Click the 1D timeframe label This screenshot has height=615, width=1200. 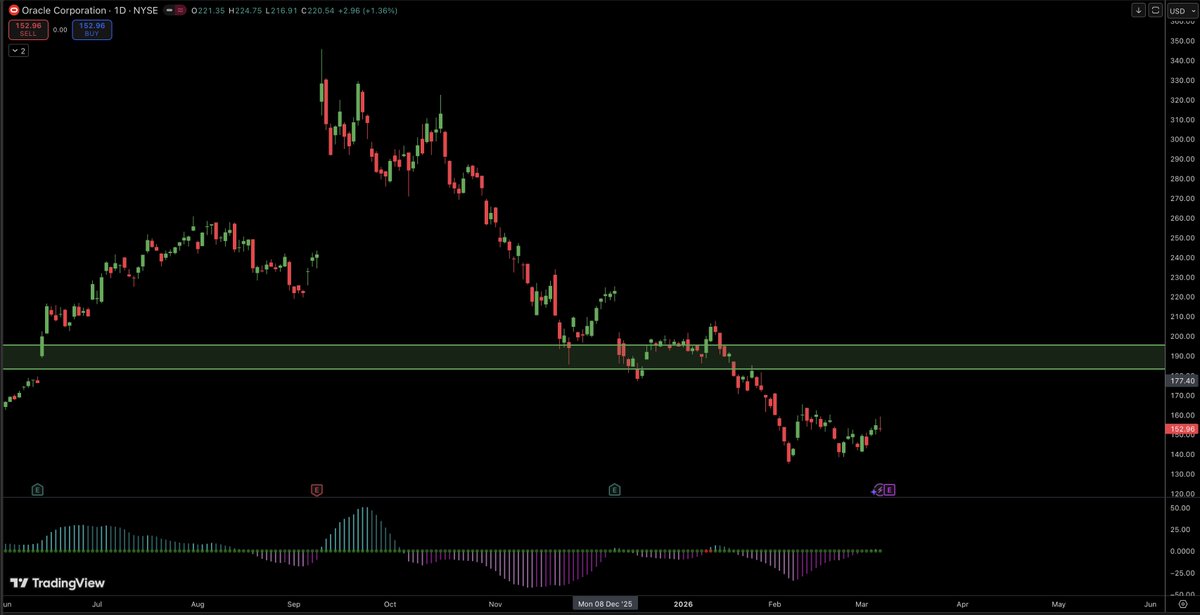coord(120,10)
